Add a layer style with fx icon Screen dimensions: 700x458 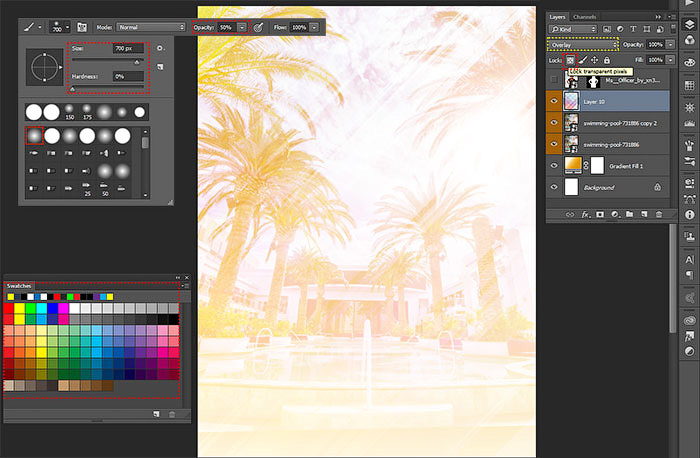[585, 214]
